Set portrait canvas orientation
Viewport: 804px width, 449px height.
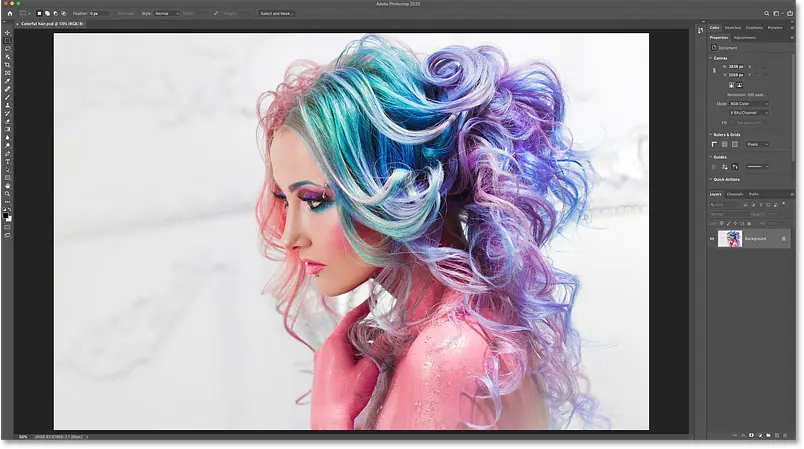(731, 85)
